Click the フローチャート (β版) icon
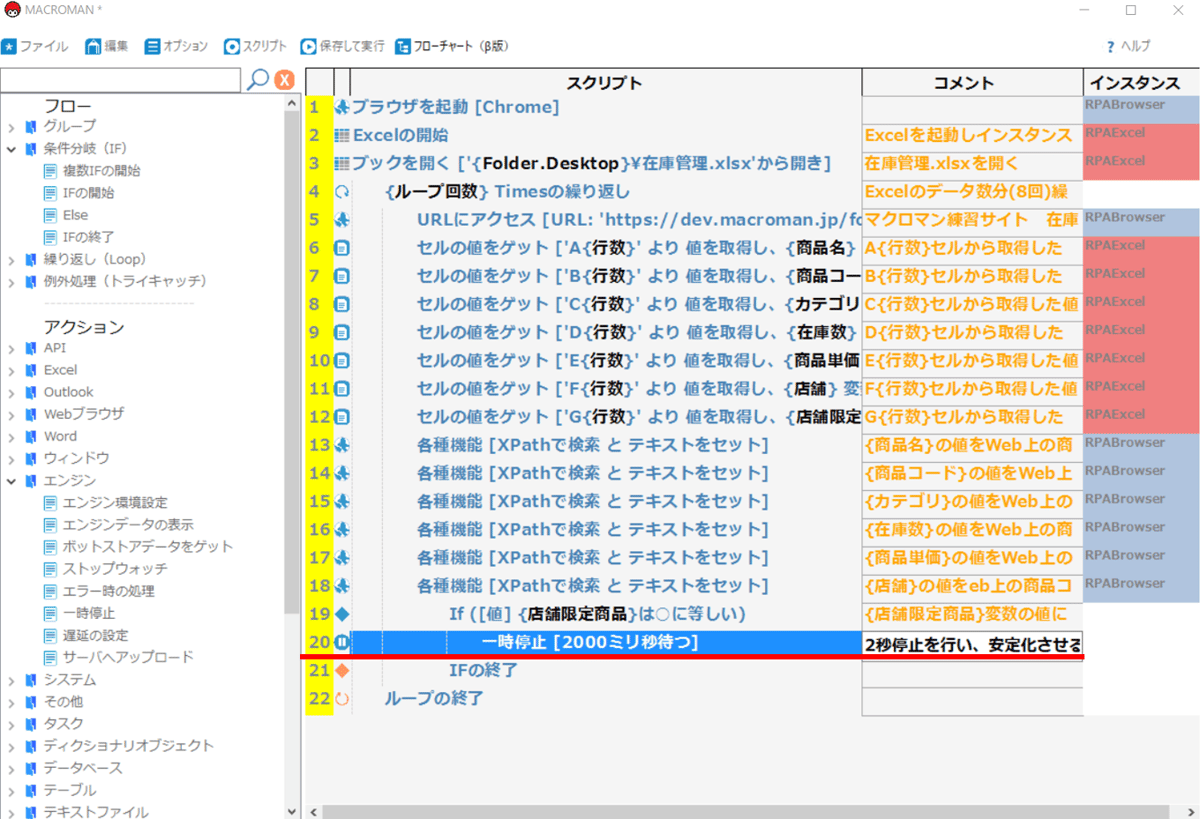1200x819 pixels. click(403, 46)
